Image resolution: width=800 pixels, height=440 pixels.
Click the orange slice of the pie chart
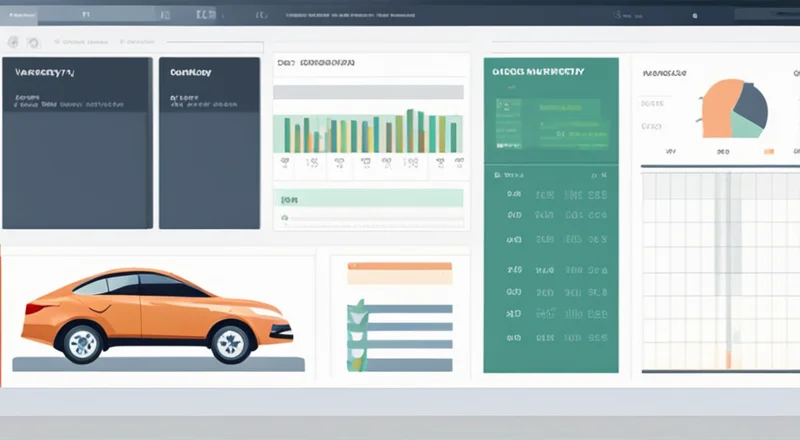point(719,108)
